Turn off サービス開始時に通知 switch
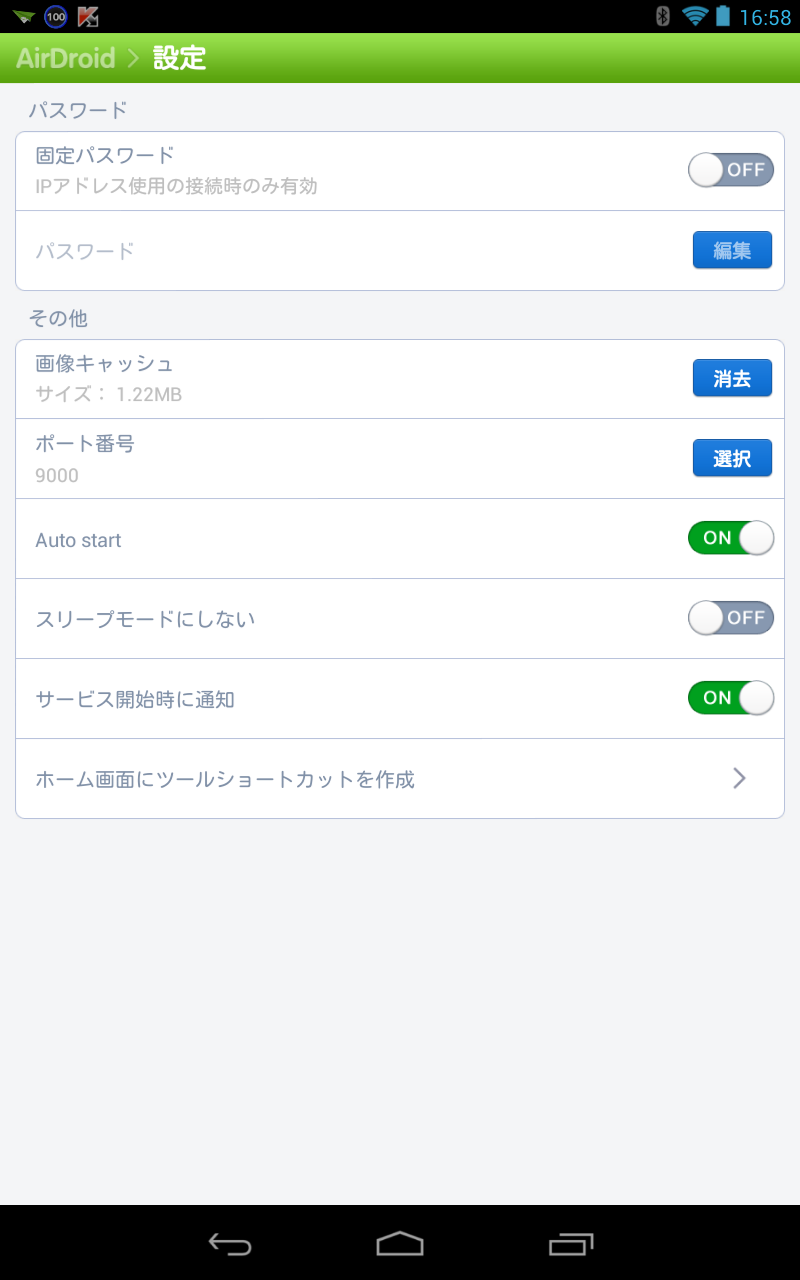Screen dimensions: 800x1280 click(x=730, y=698)
